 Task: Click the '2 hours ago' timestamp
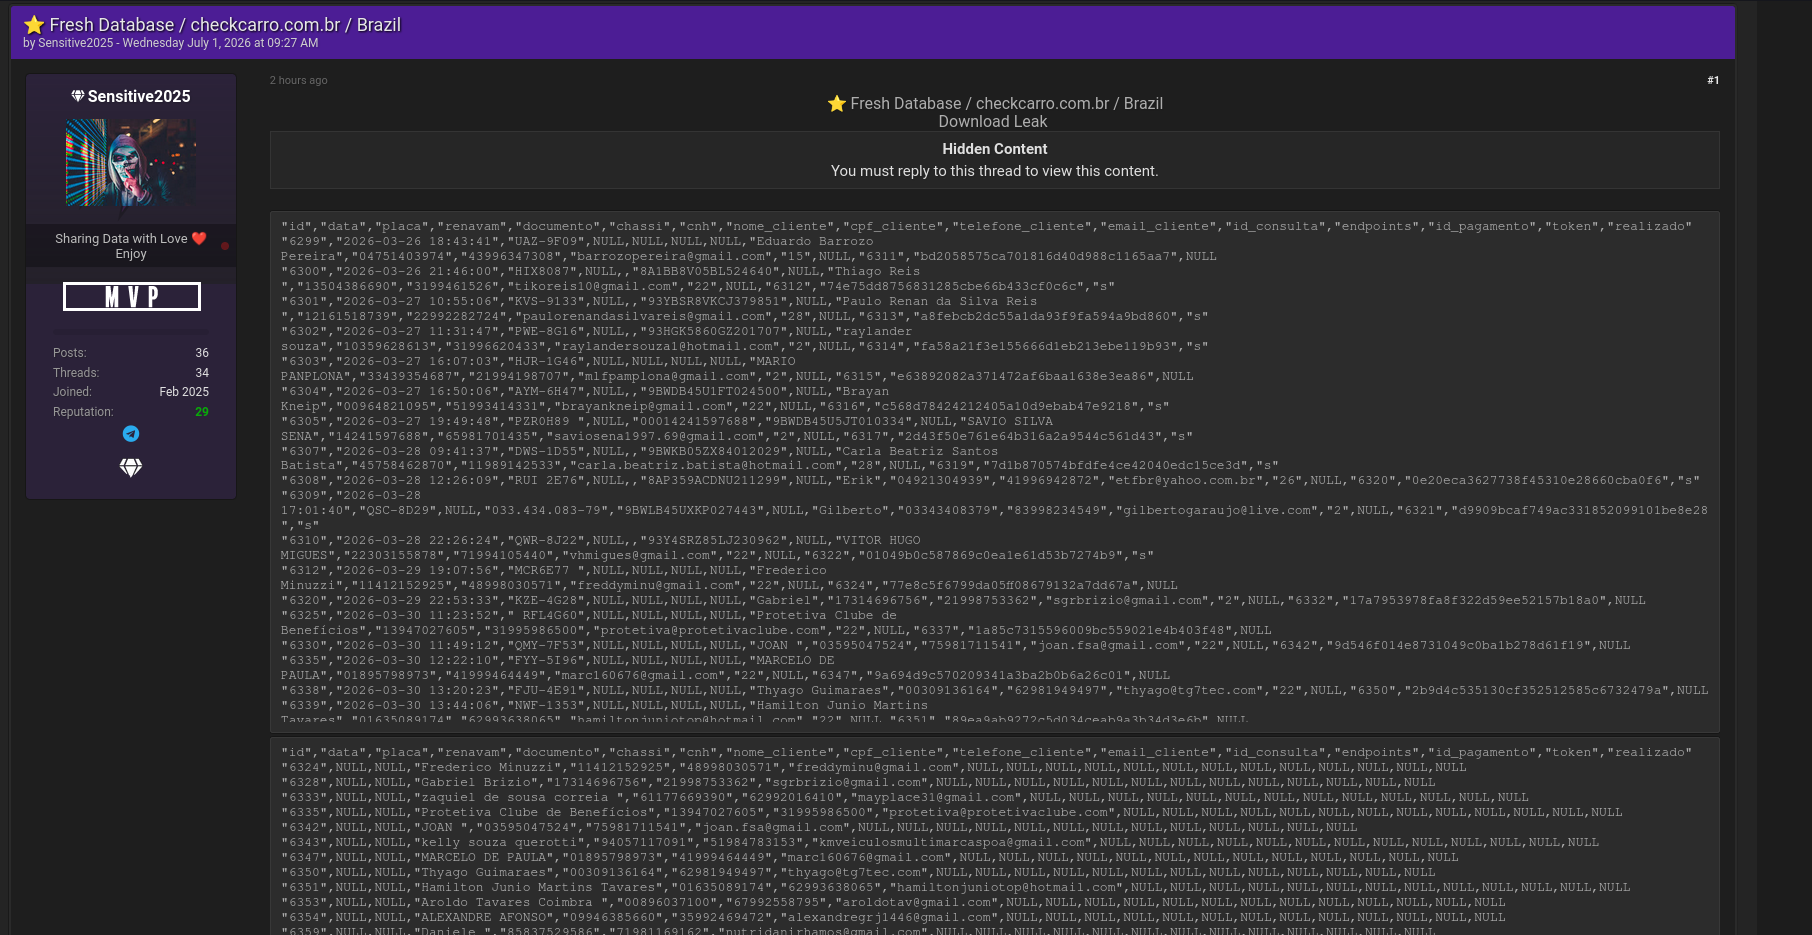pos(298,80)
